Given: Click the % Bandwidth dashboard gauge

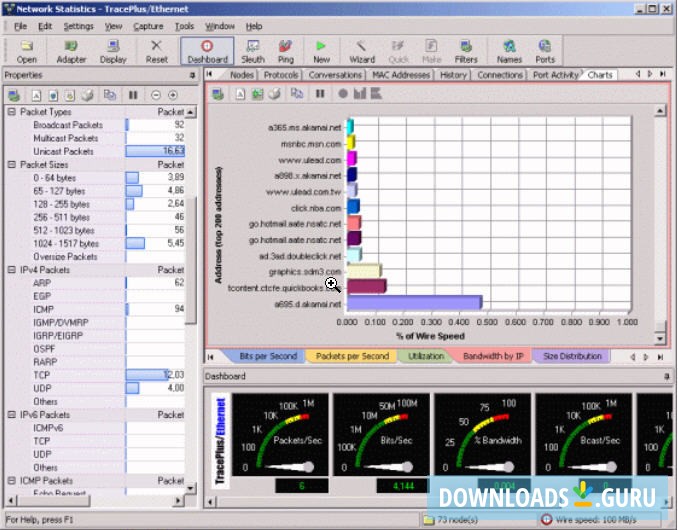Looking at the screenshot, I should coord(483,434).
